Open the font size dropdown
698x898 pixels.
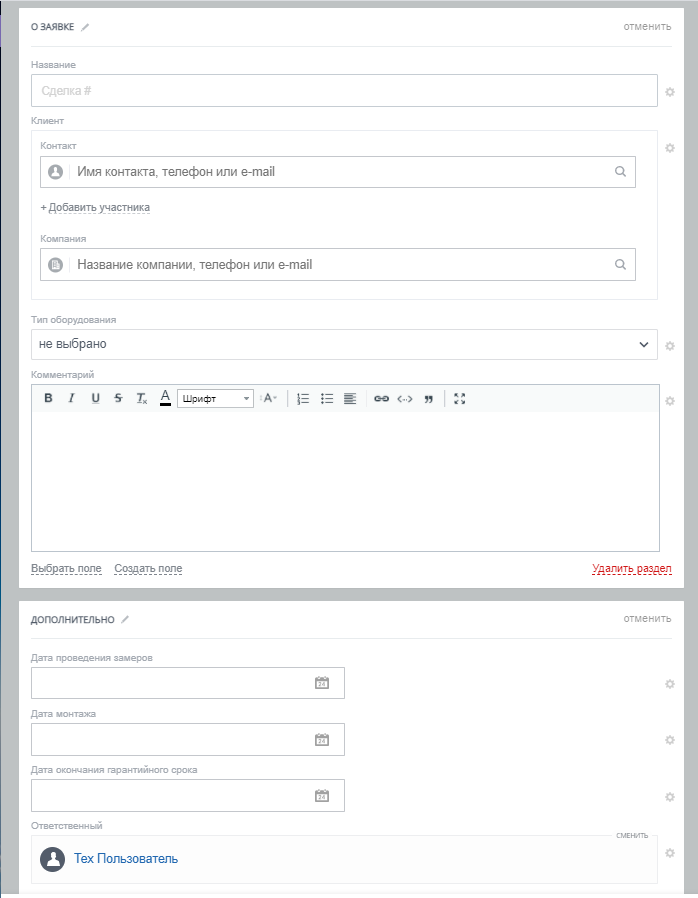point(269,398)
